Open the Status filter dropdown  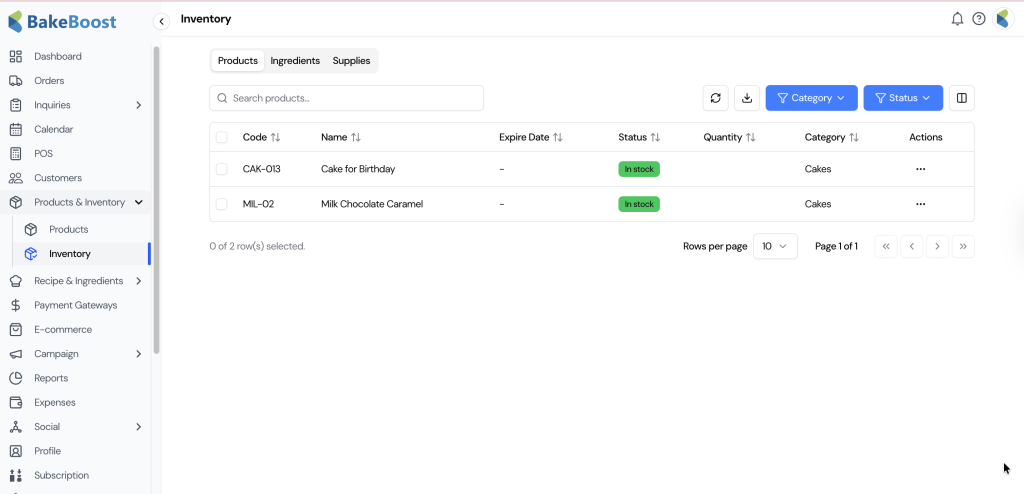902,98
